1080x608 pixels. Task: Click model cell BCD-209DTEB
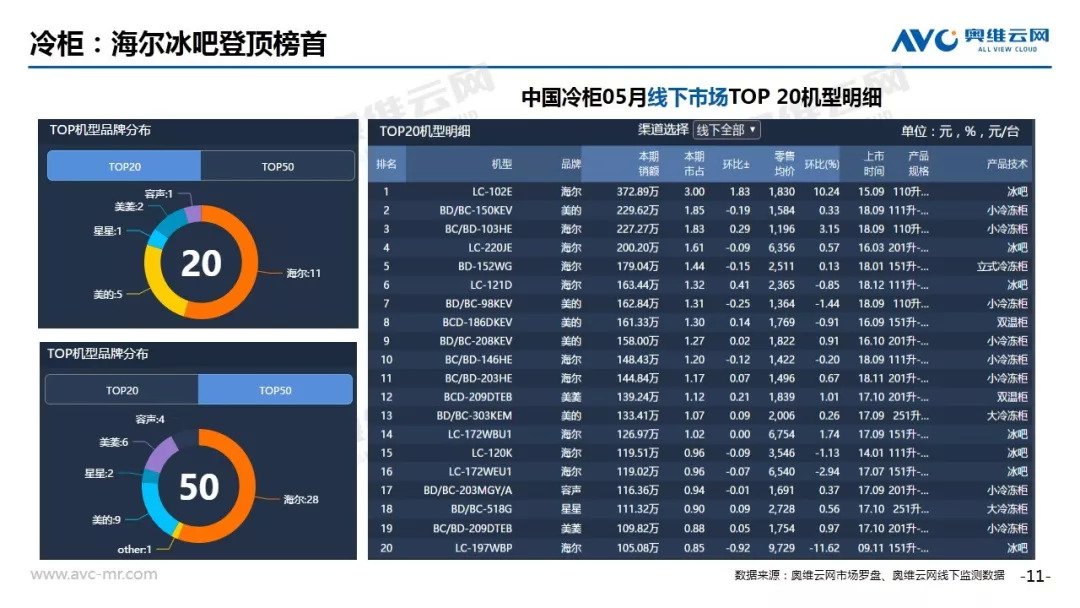(x=478, y=397)
